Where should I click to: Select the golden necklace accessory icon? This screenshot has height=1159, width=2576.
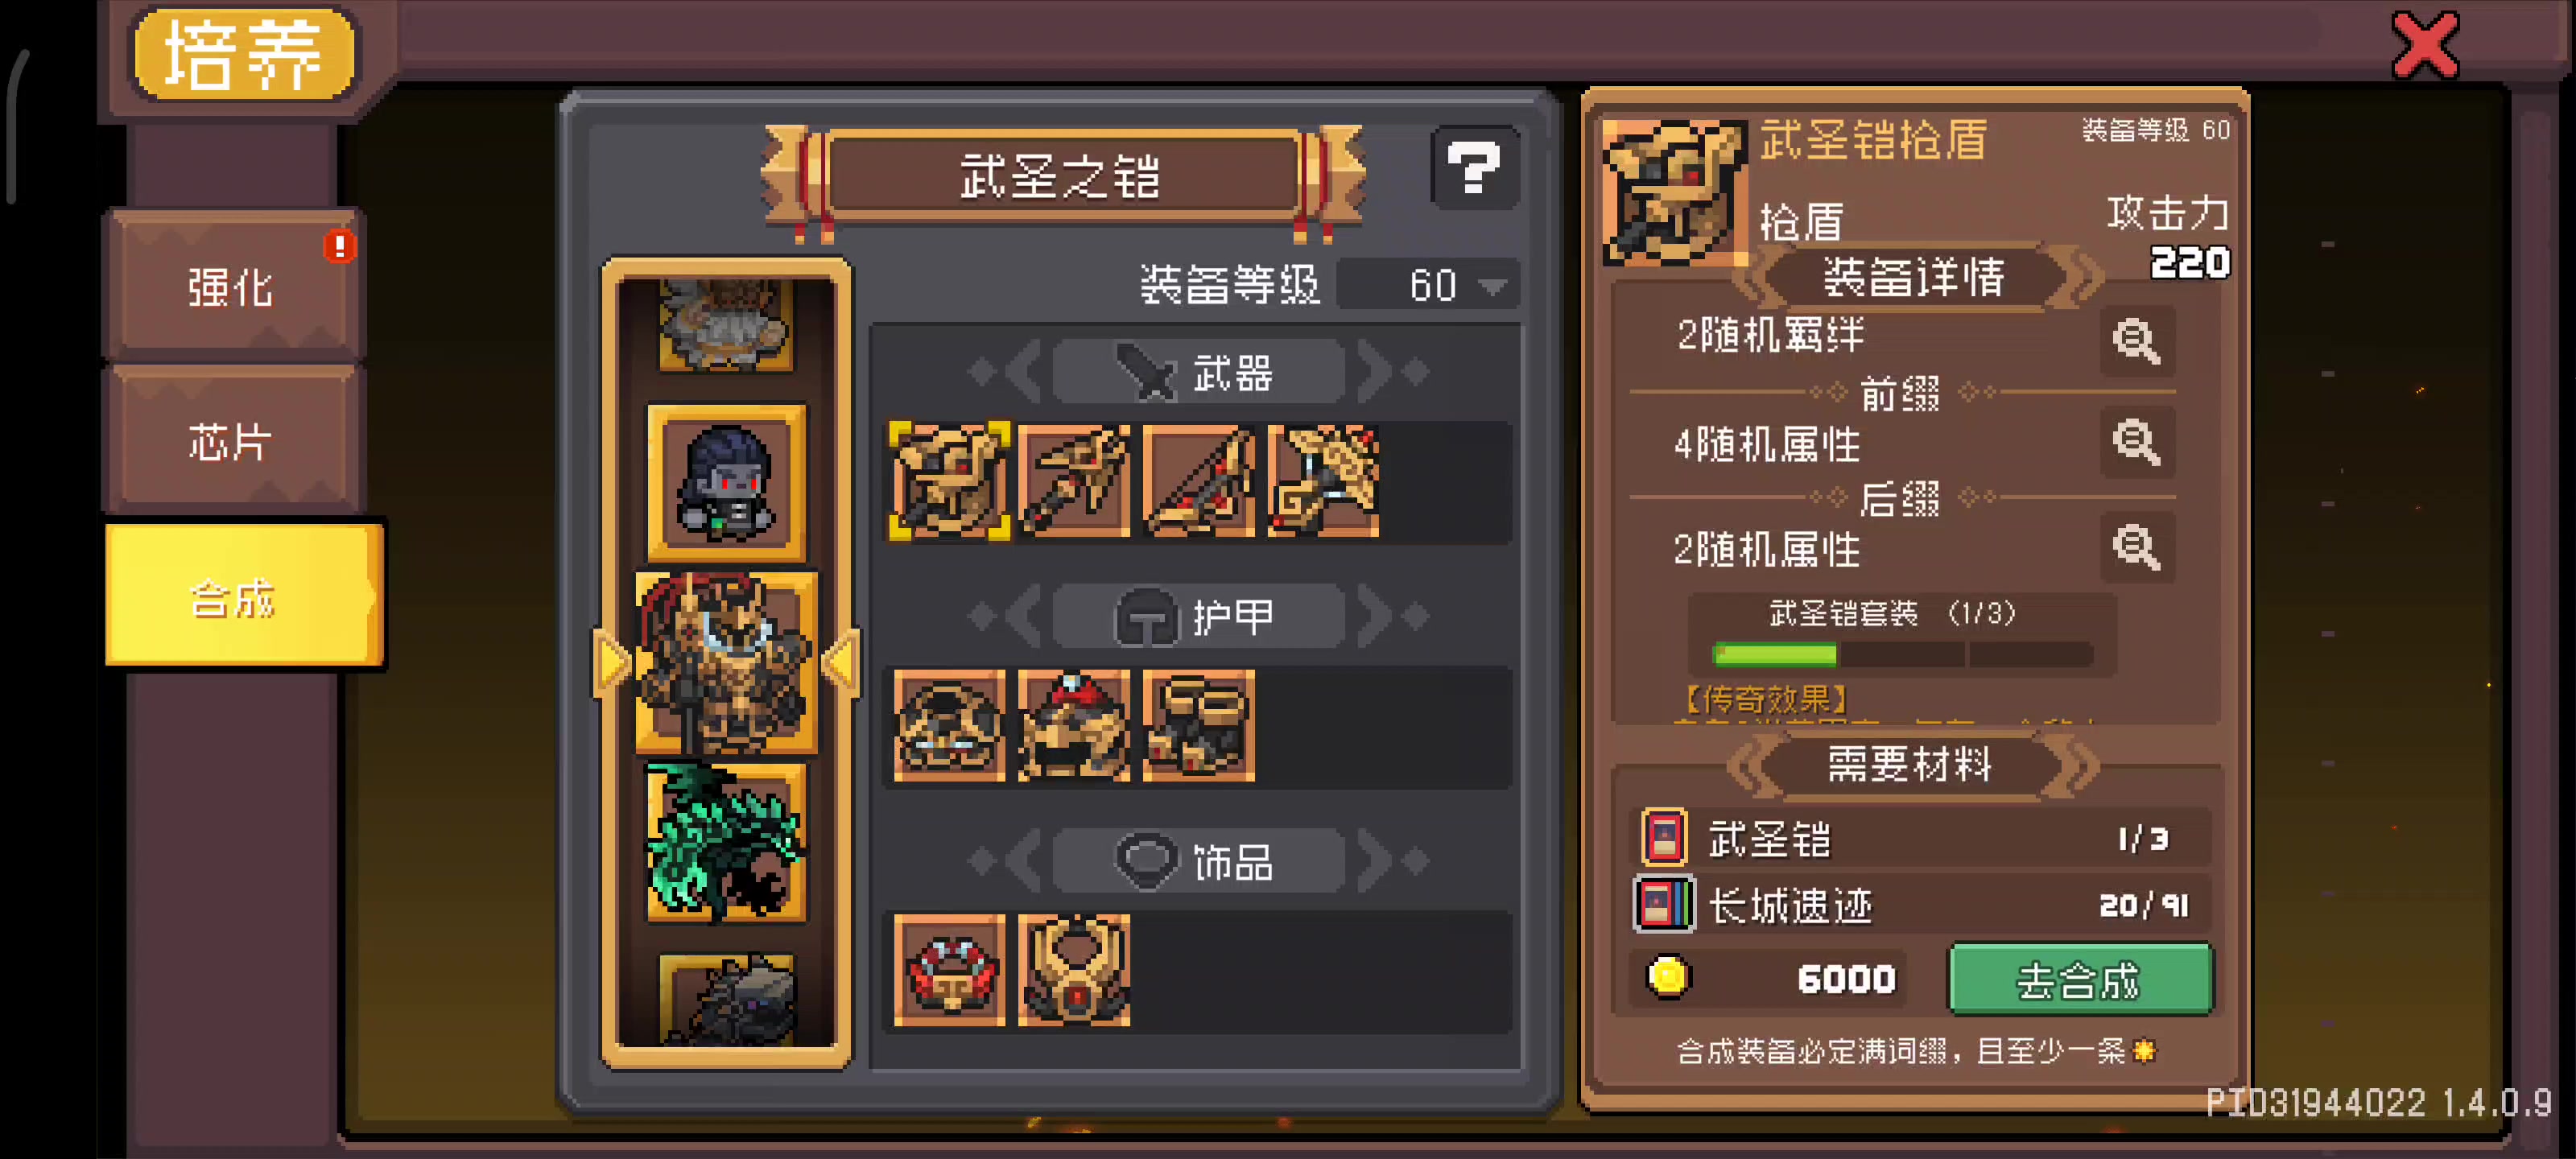(x=1074, y=970)
